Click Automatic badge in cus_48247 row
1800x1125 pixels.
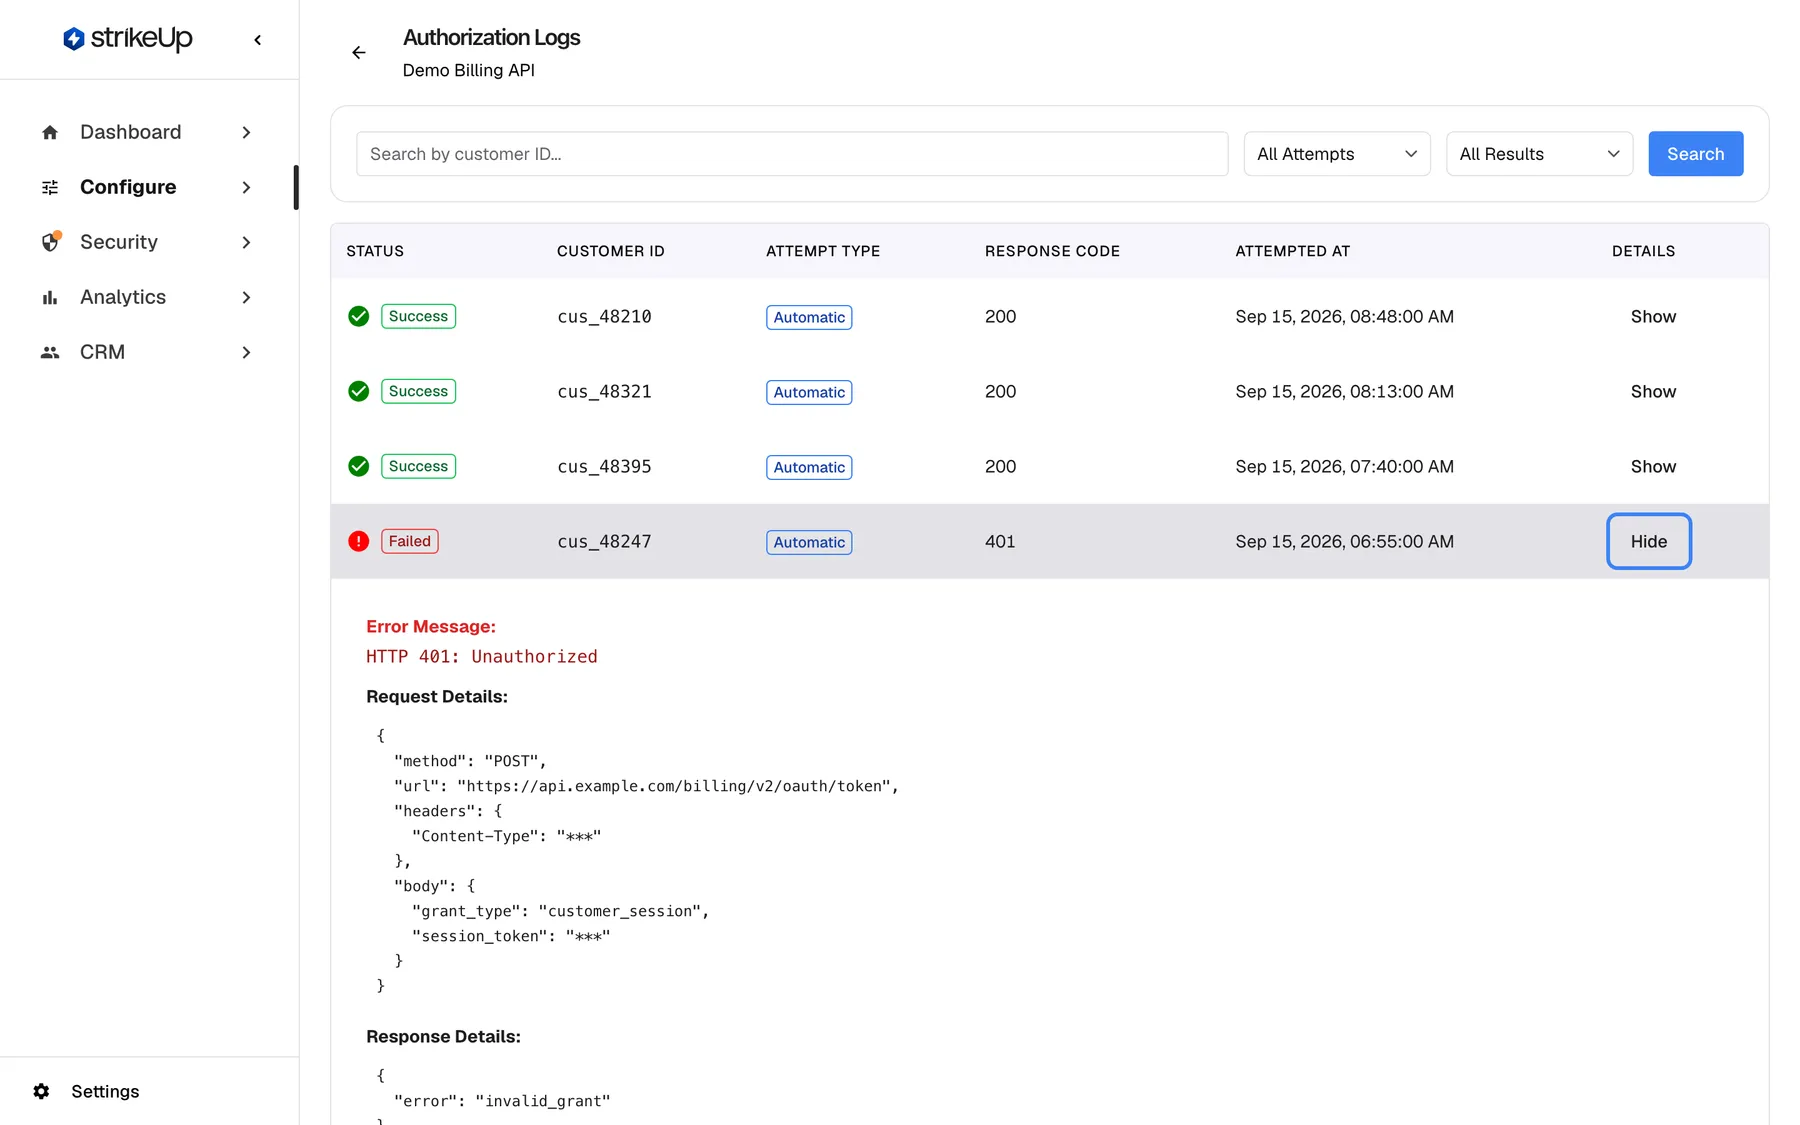point(809,542)
